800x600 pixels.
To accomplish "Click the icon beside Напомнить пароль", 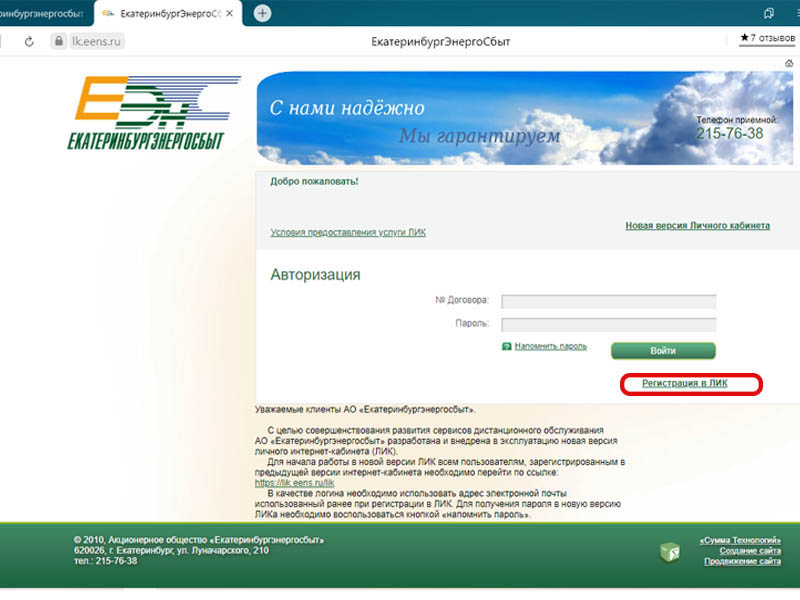I will (x=506, y=346).
